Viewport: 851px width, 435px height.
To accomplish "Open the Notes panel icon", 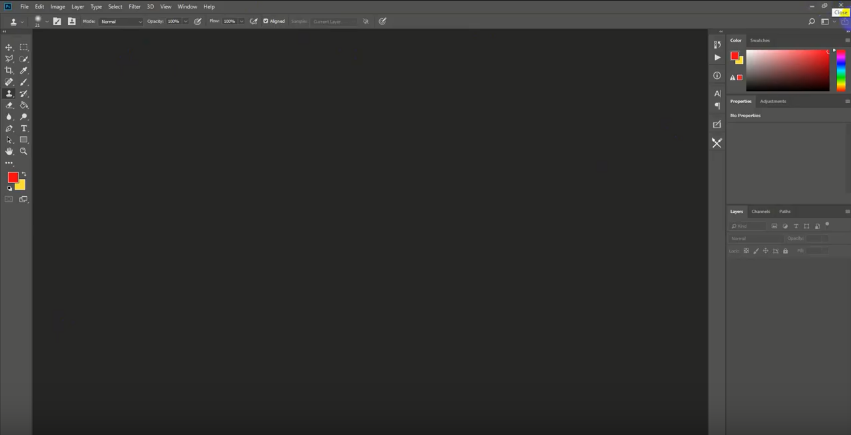I will pos(717,124).
